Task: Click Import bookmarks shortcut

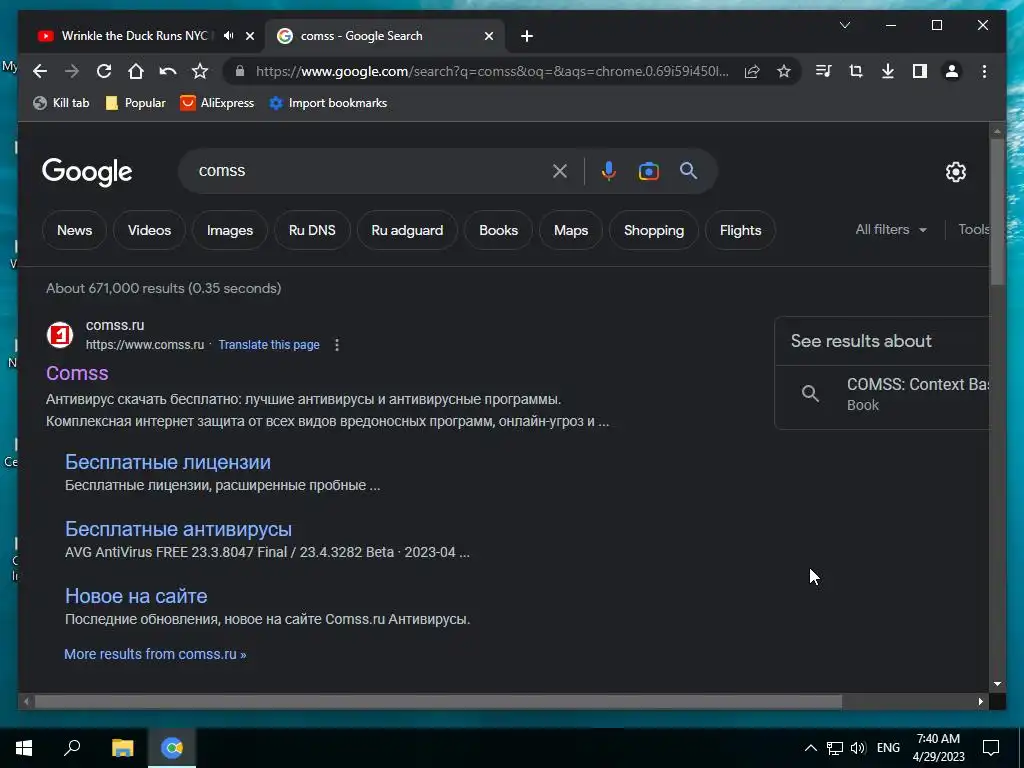Action: (328, 103)
